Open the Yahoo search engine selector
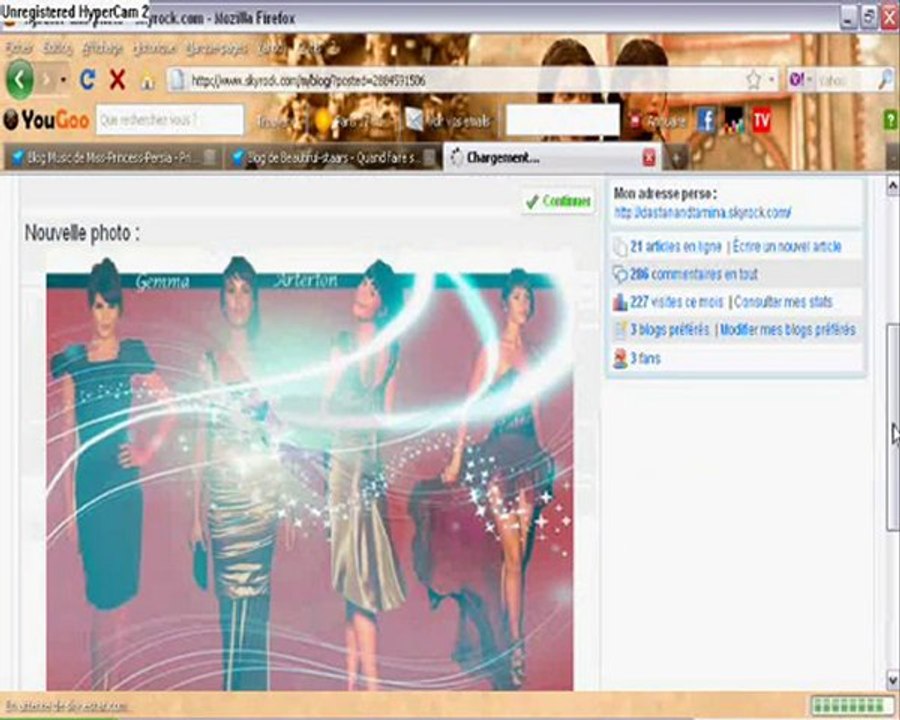 click(800, 80)
